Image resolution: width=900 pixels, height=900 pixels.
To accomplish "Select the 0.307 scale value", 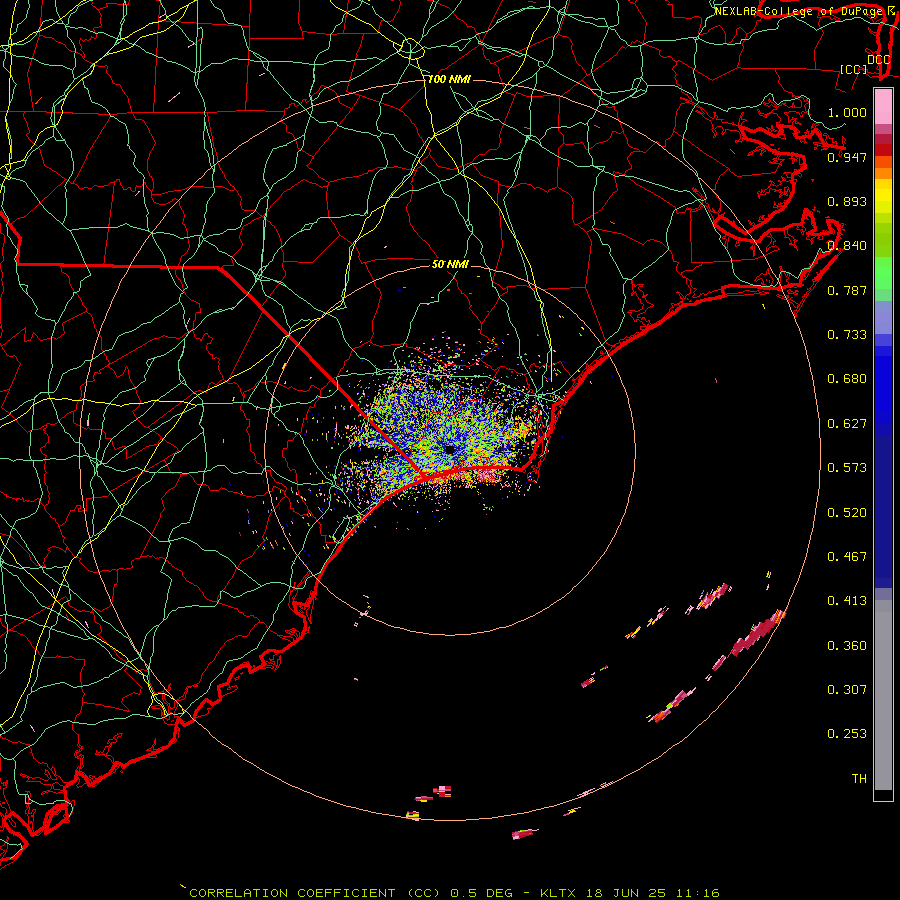I will [x=847, y=690].
